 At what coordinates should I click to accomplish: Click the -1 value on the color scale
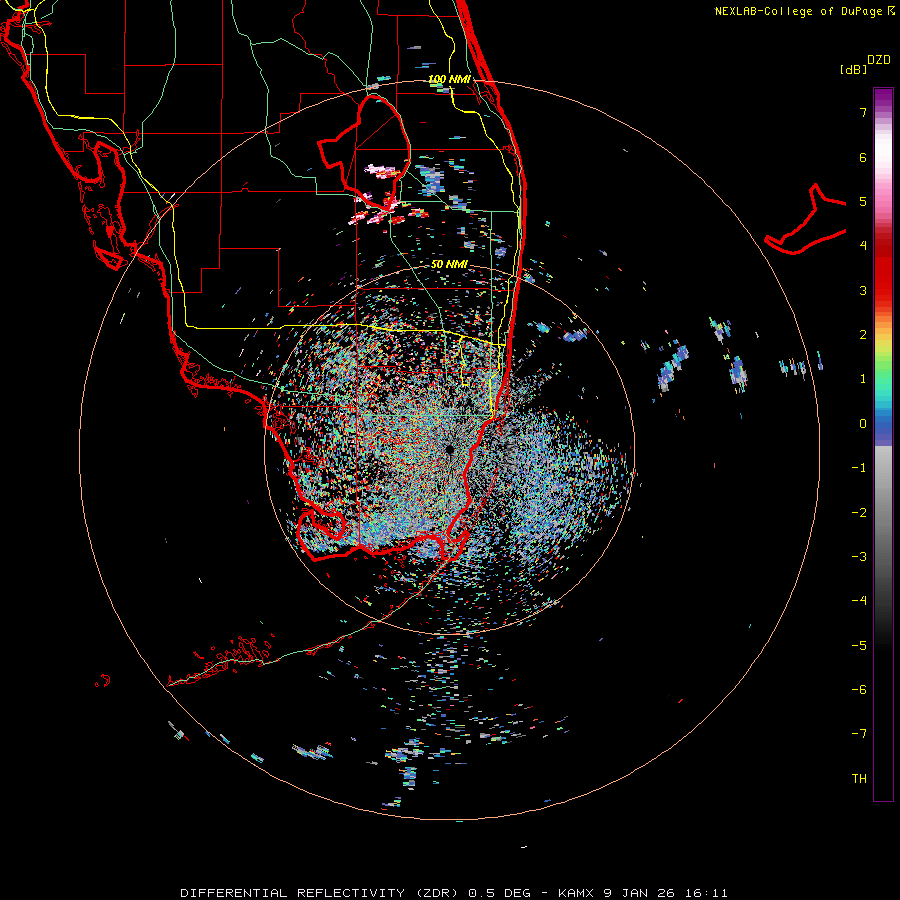pyautogui.click(x=859, y=468)
